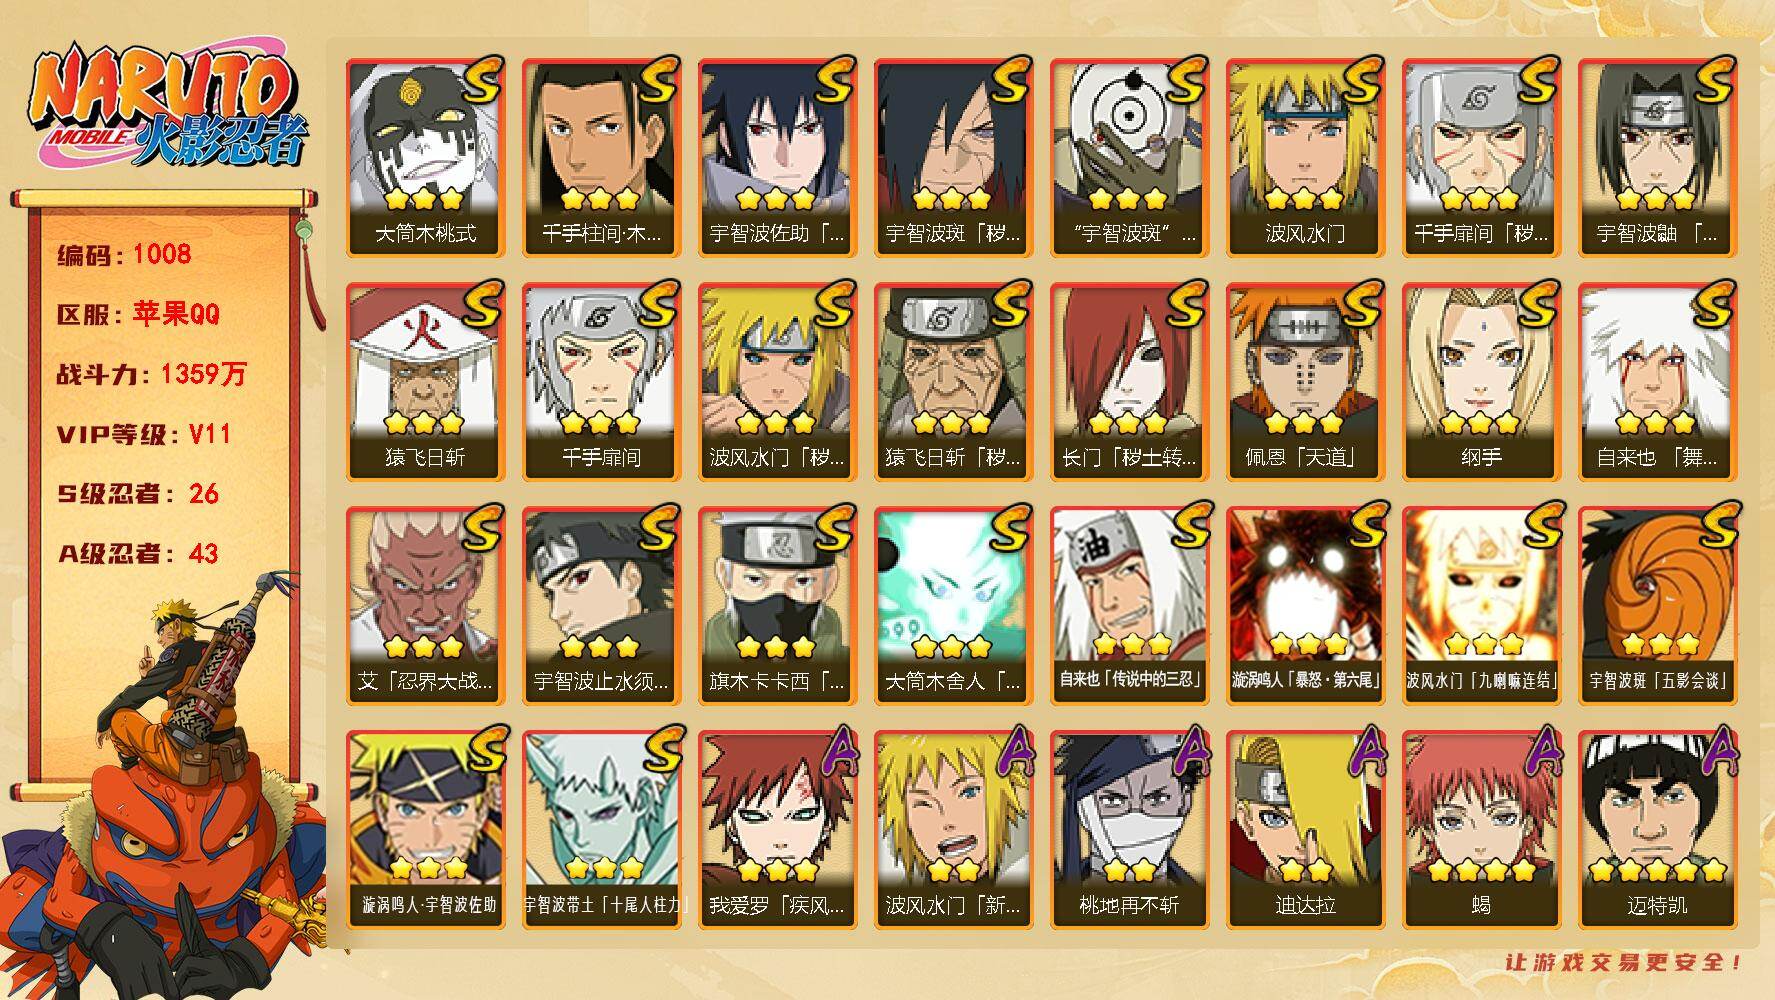
Task: Choose the 纲手 ninja card
Action: point(1481,381)
